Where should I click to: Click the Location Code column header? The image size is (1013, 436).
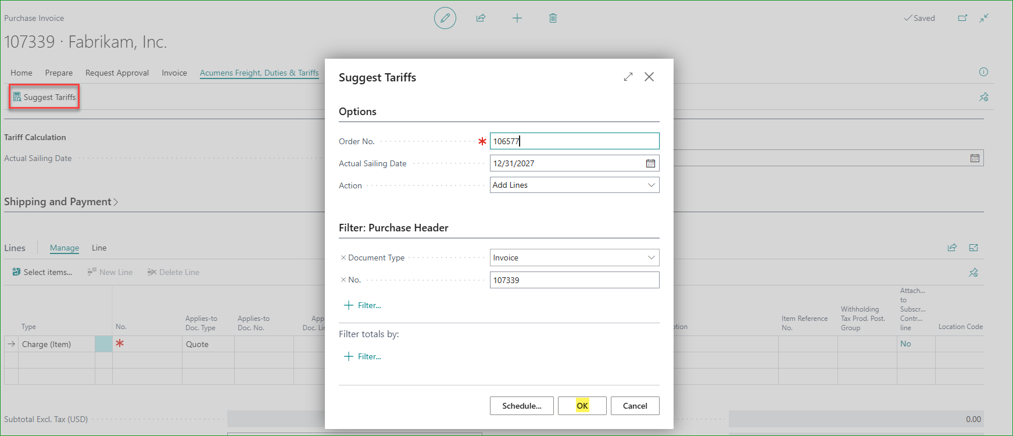961,327
